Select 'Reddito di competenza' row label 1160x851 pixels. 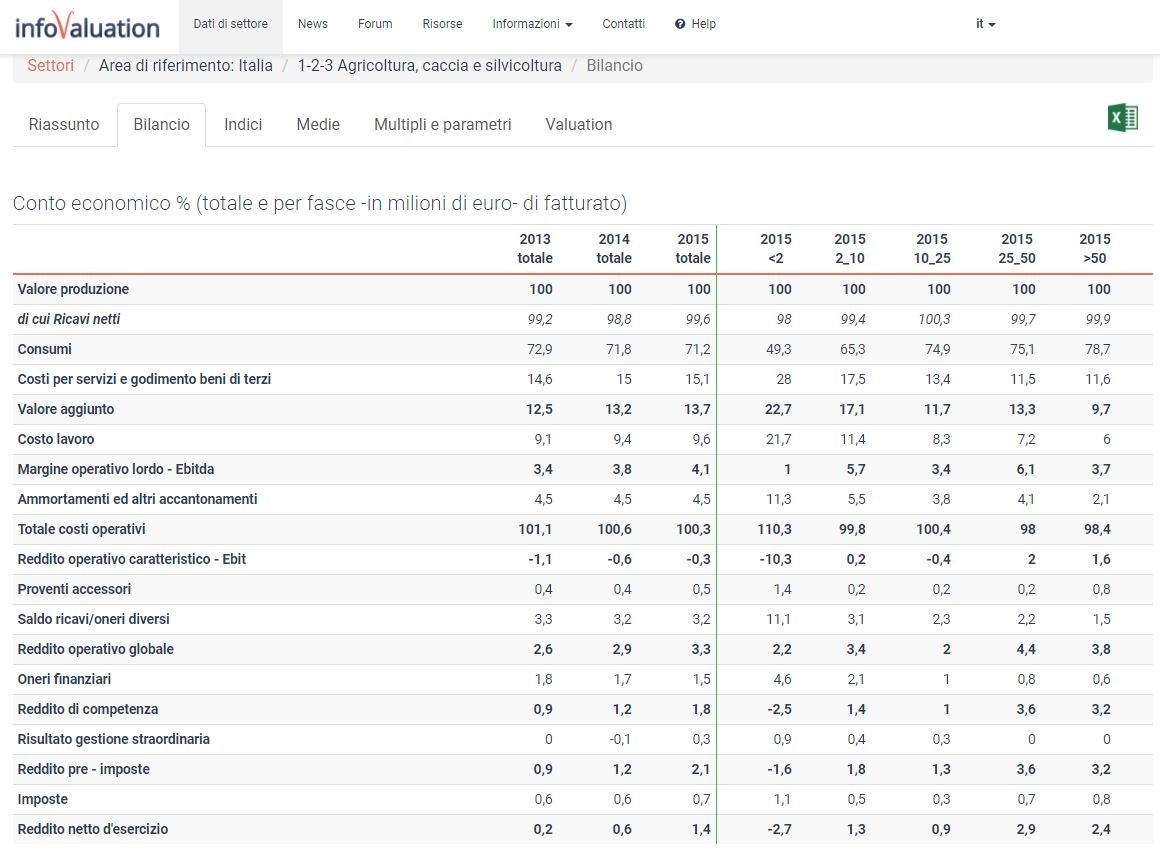(x=87, y=709)
